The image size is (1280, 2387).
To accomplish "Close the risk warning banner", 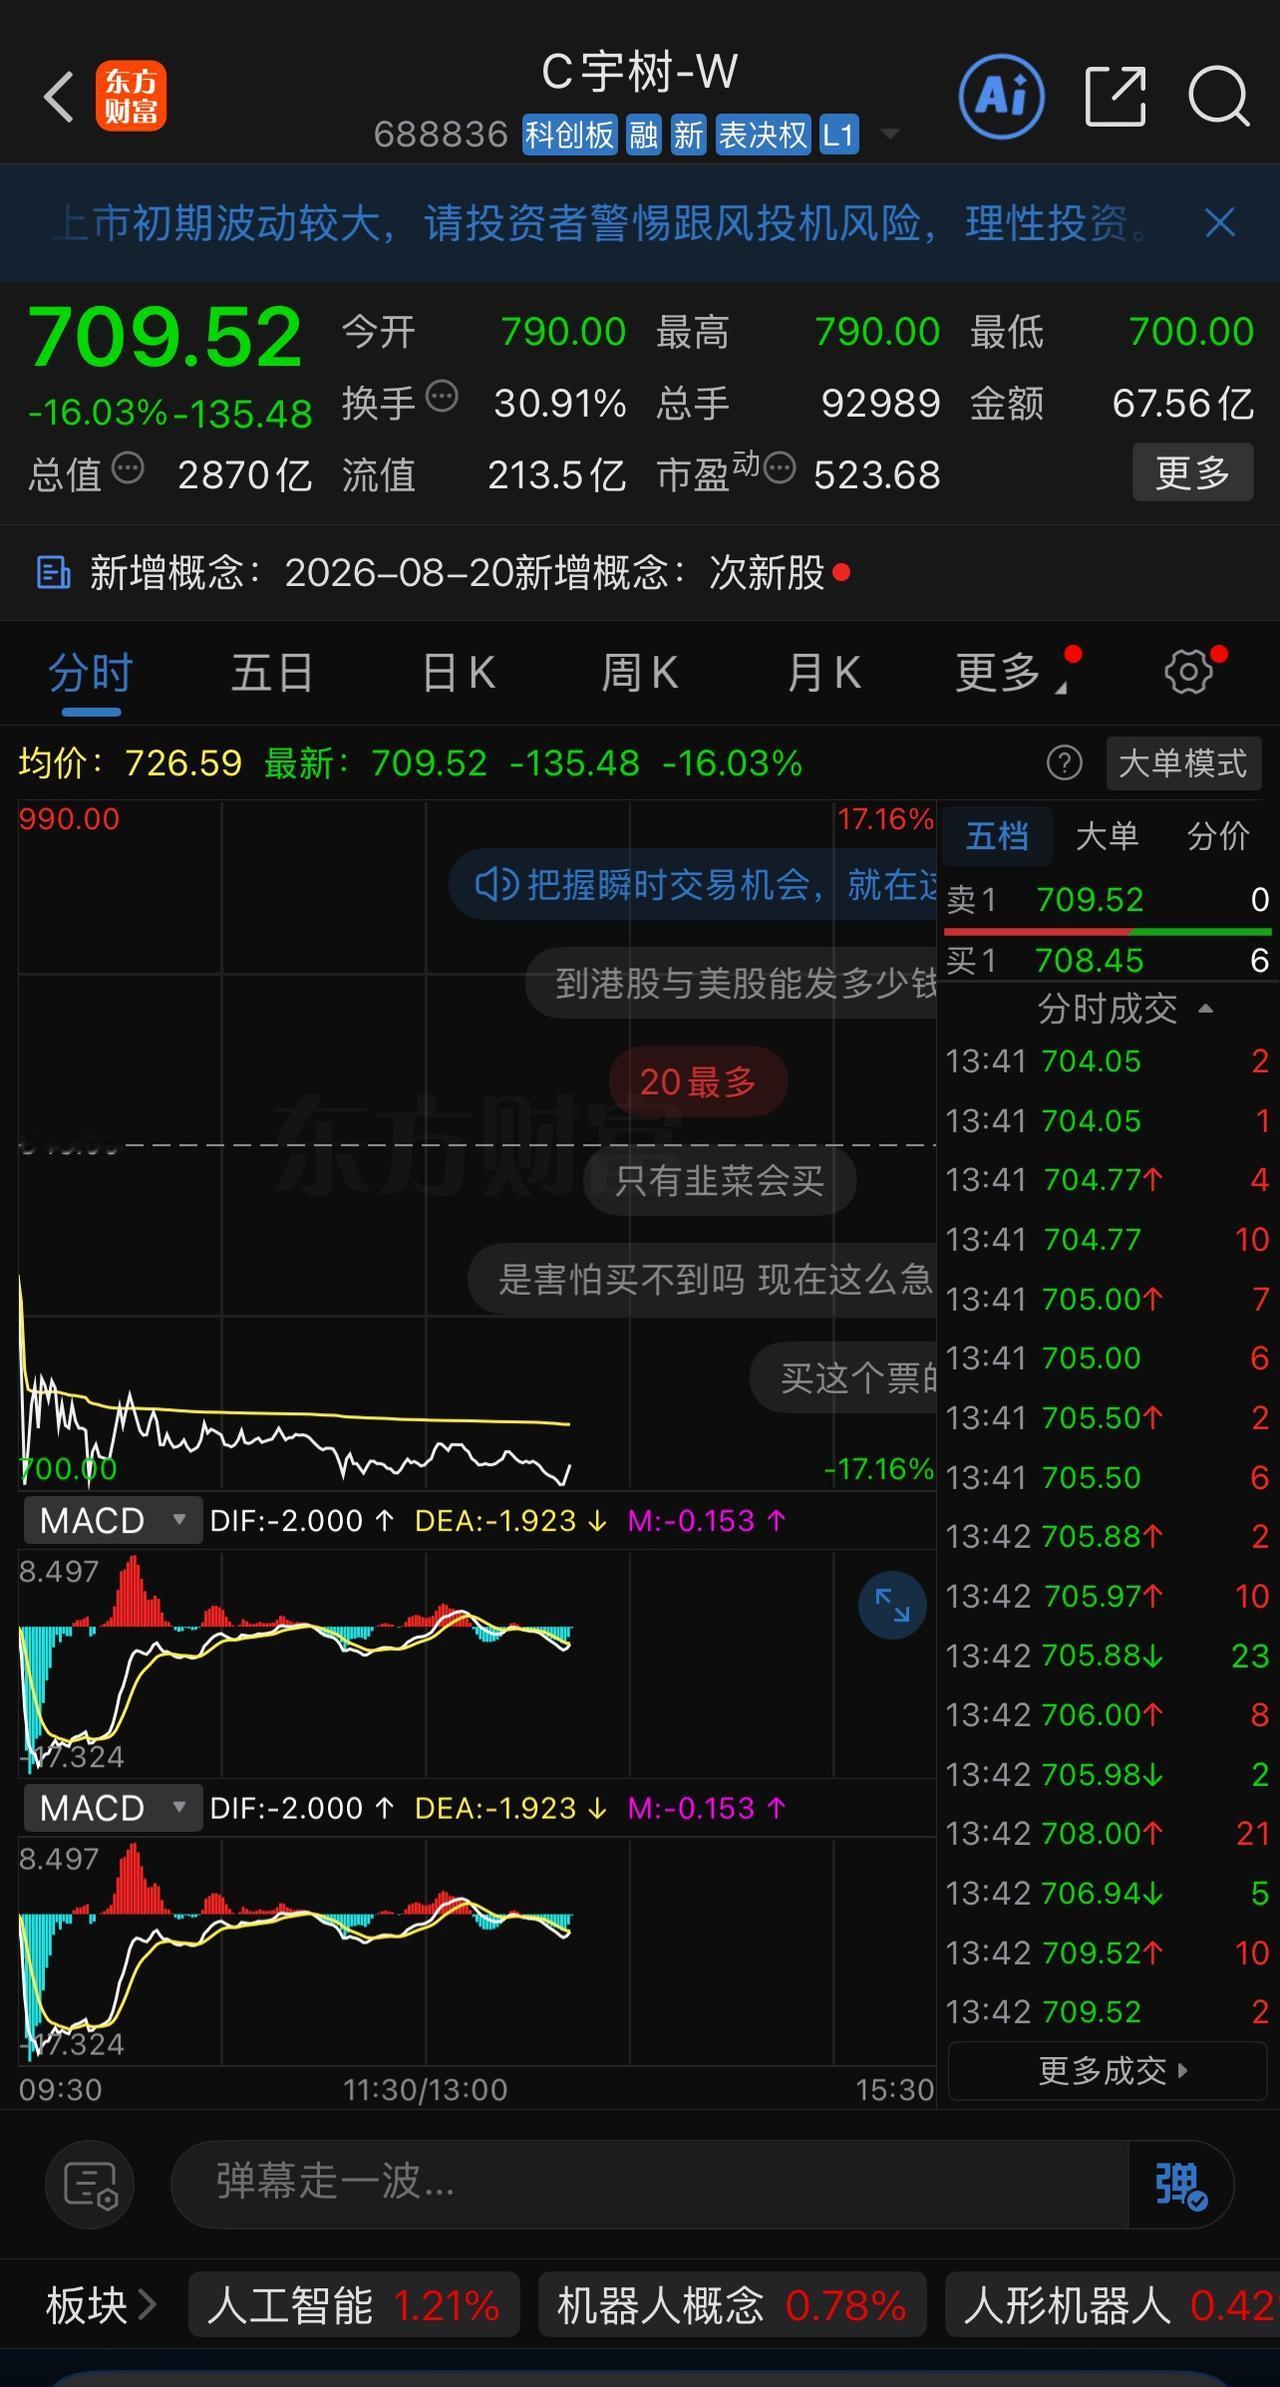I will click(1220, 222).
